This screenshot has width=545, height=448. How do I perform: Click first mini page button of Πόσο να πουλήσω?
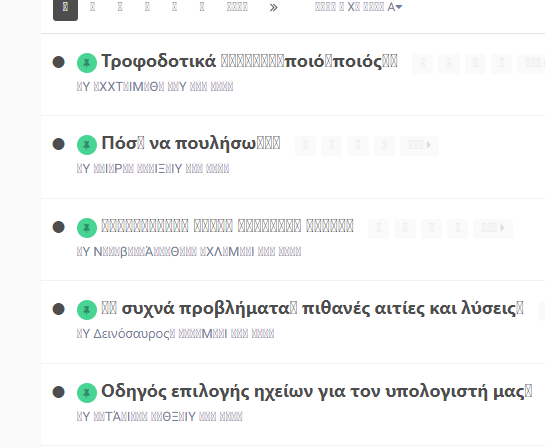[x=306, y=145]
